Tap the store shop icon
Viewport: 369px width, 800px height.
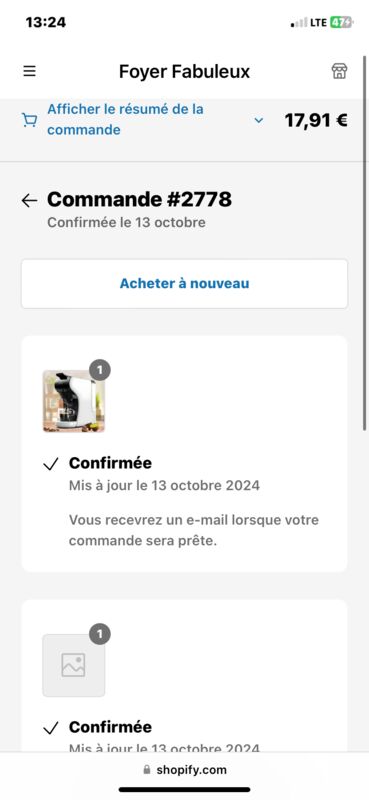[339, 71]
